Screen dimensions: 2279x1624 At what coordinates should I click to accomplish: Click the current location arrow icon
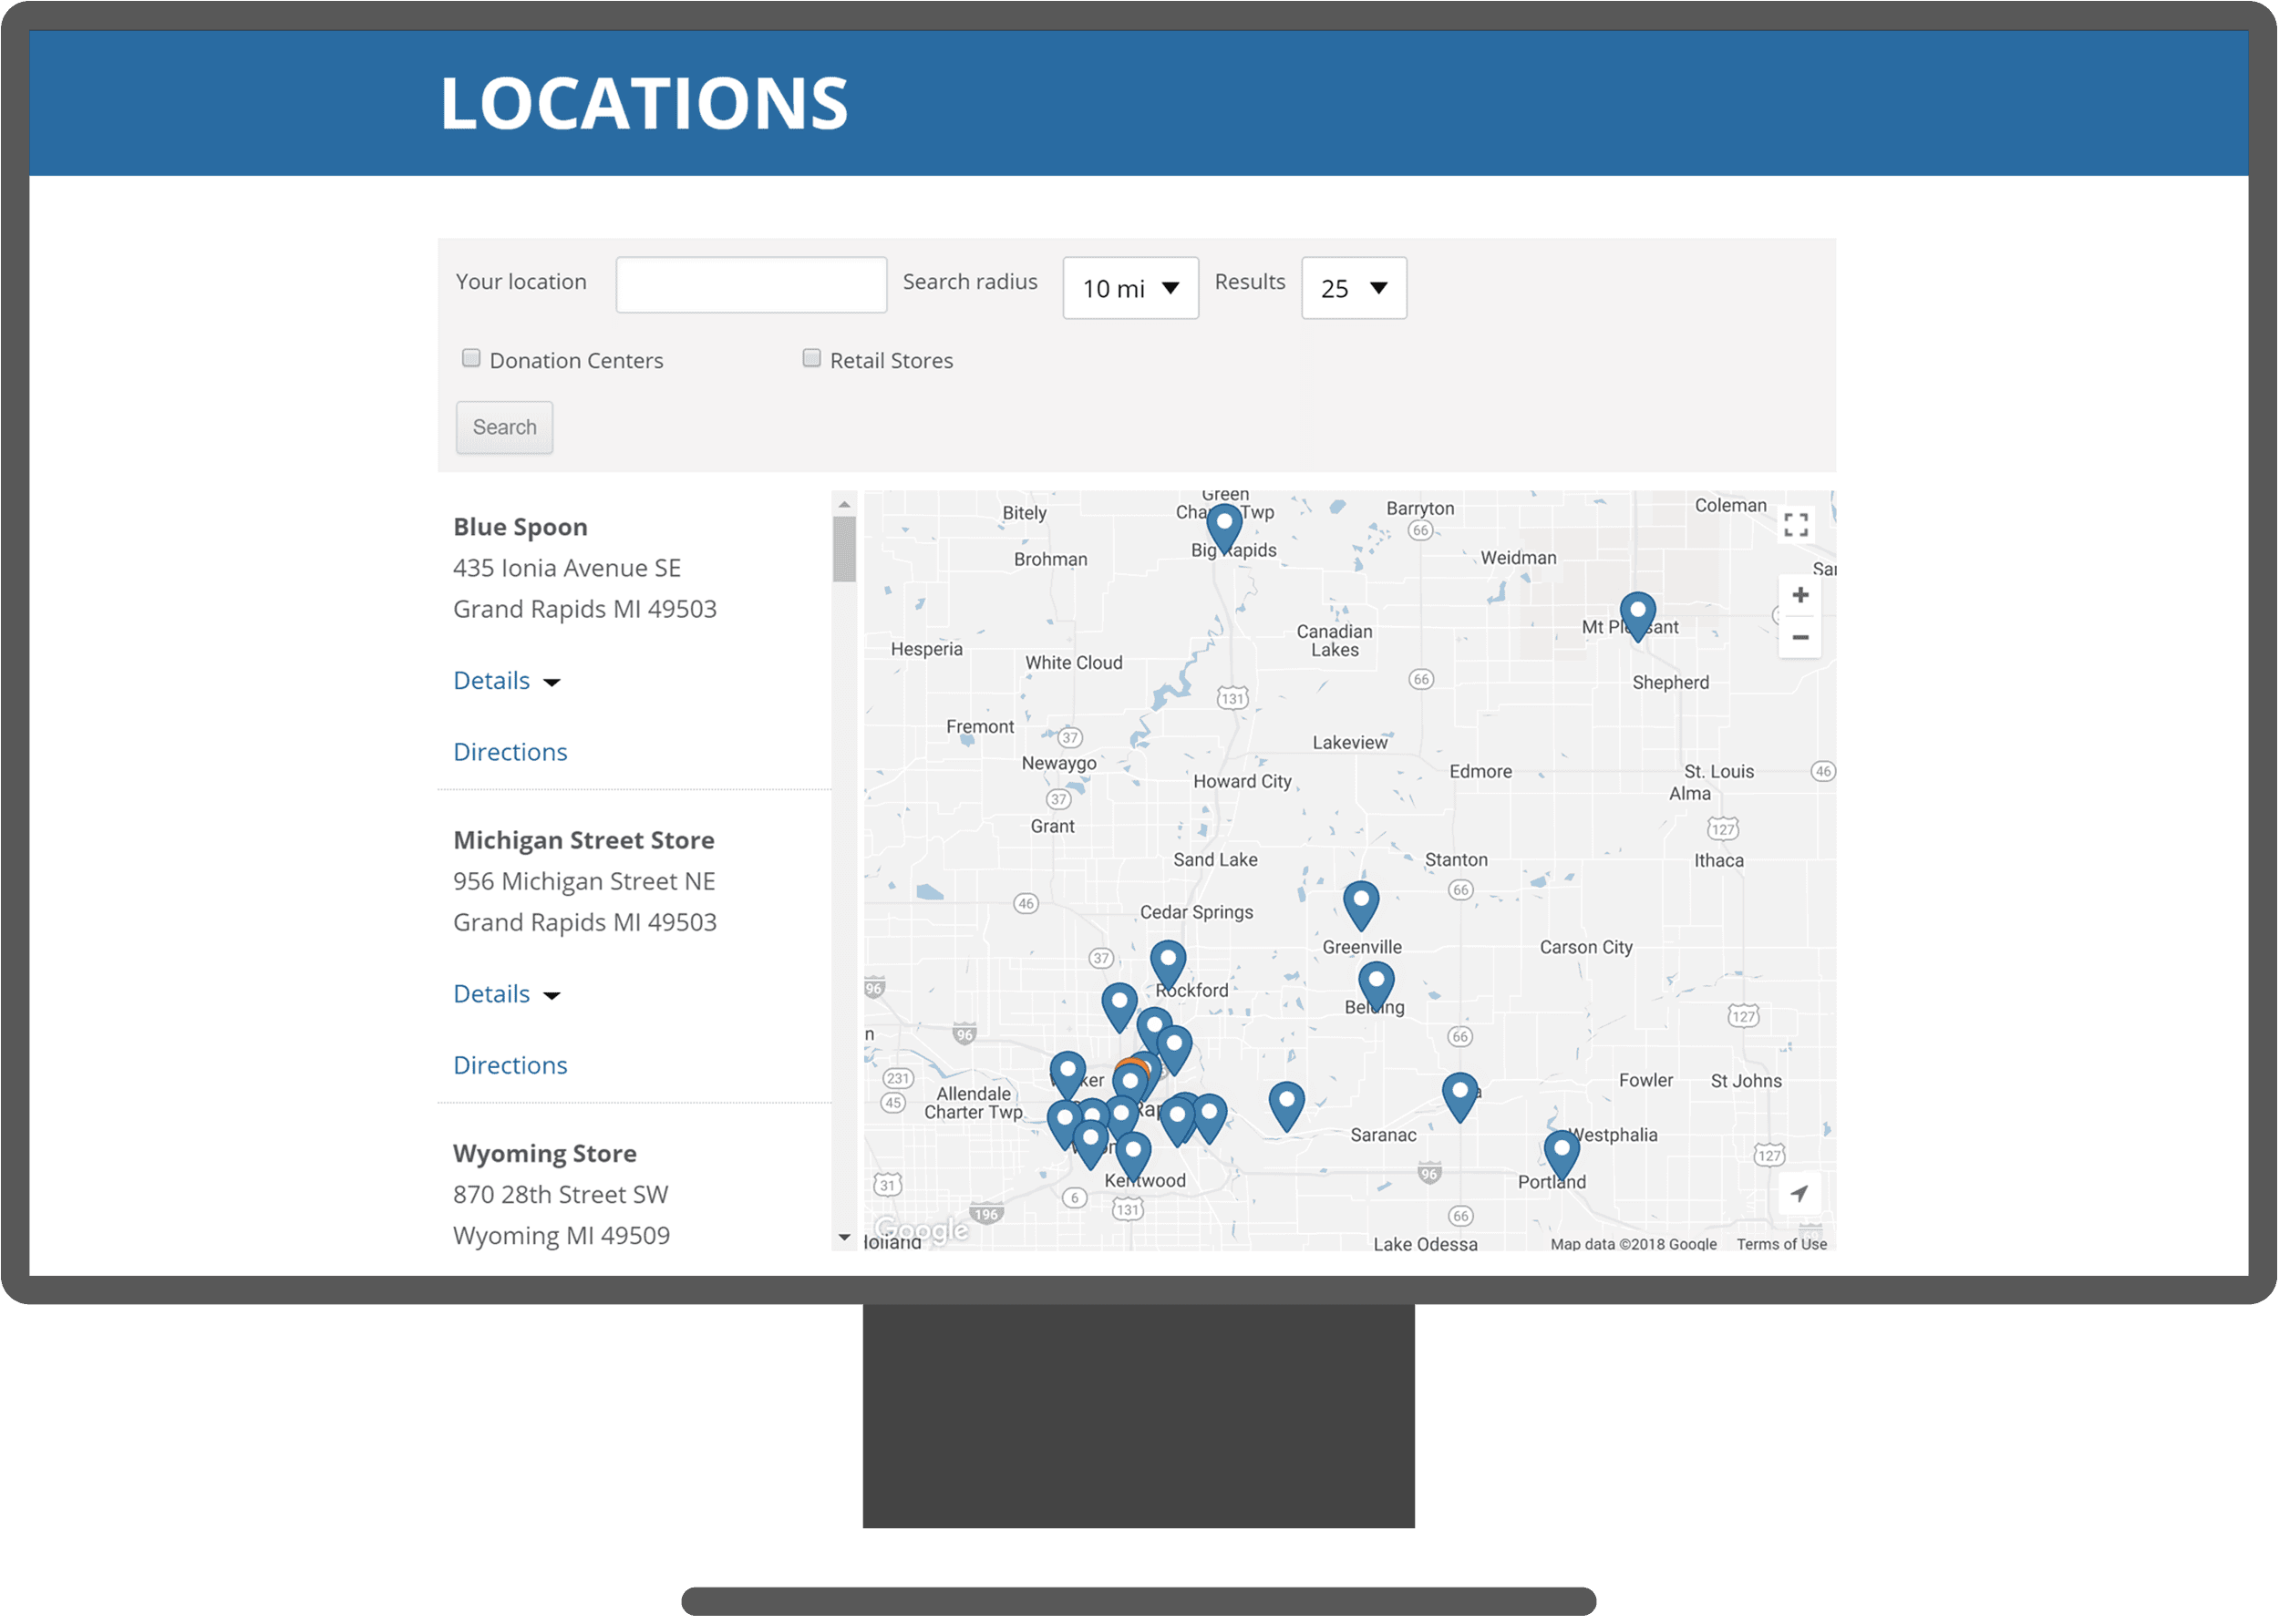1797,1197
